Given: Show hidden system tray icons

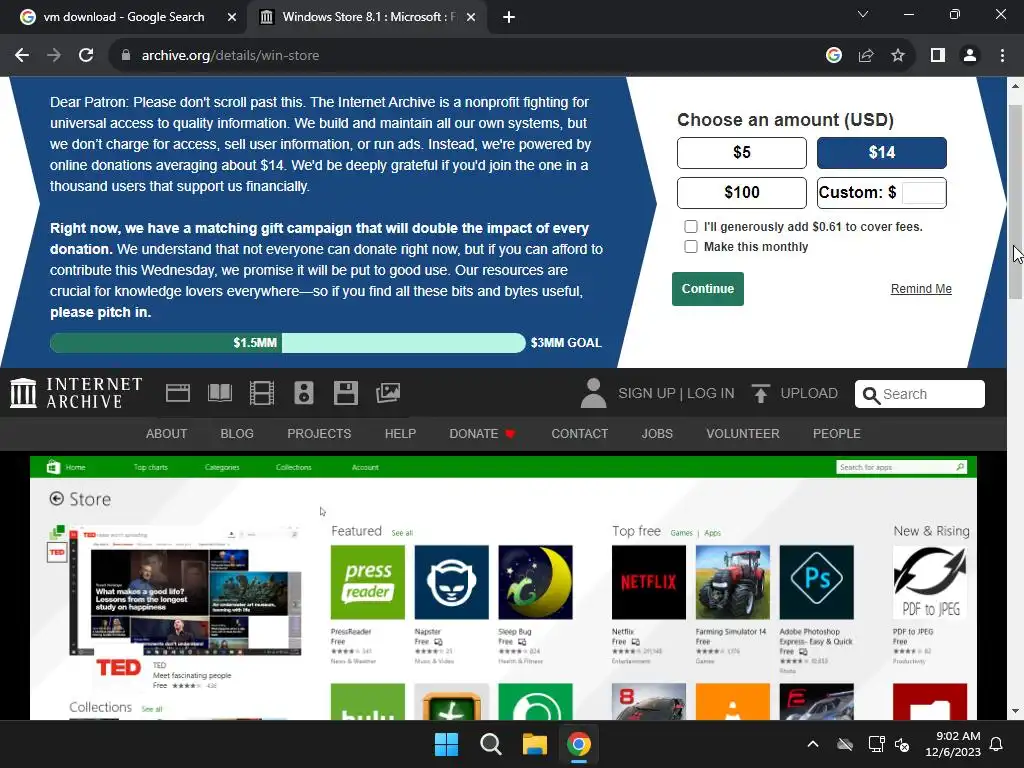Looking at the screenshot, I should 813,744.
